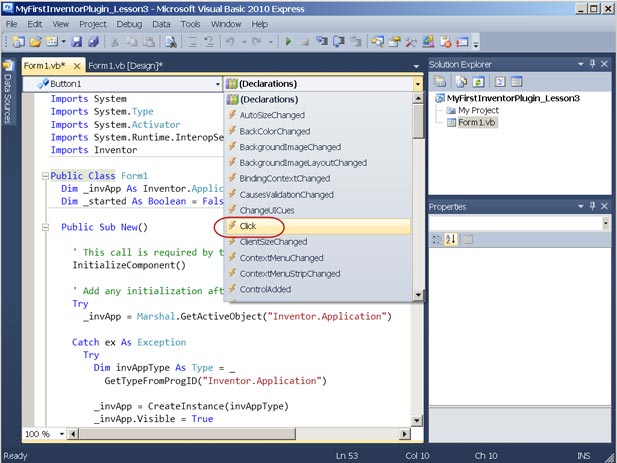Click the Comment Out Lines icon

192,42
